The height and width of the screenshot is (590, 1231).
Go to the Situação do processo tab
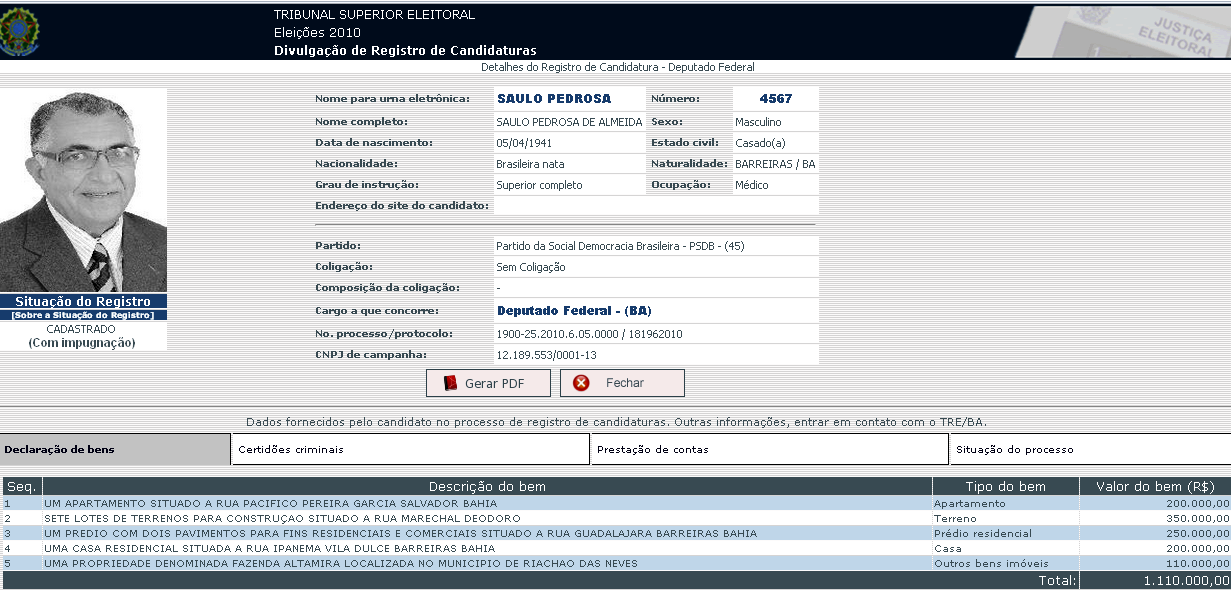(1089, 450)
